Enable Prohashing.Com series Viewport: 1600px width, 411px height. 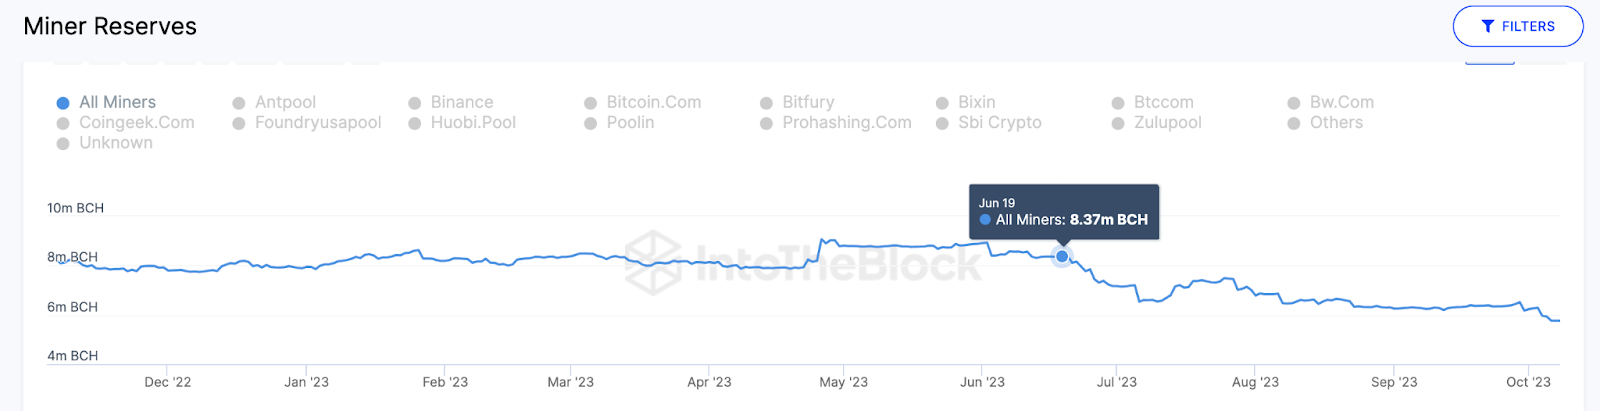click(x=846, y=123)
